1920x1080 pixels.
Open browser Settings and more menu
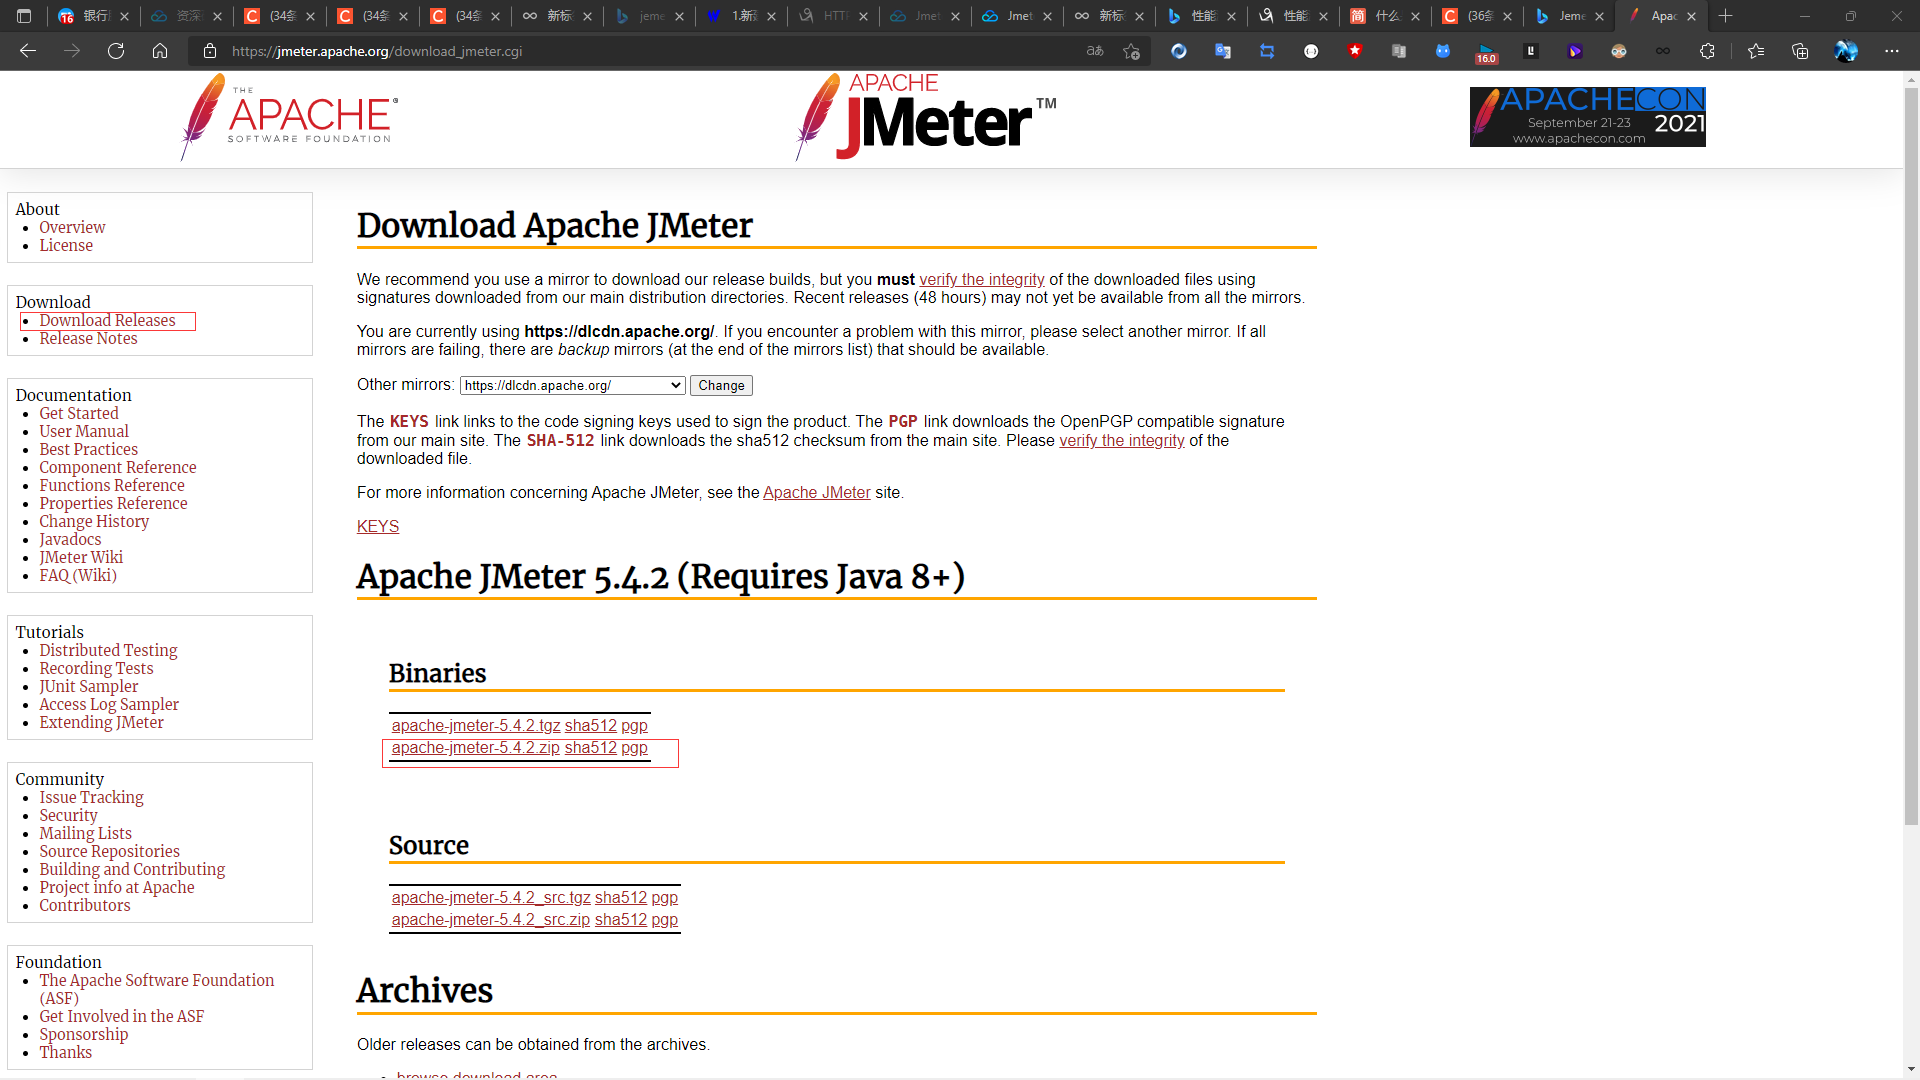[1891, 51]
